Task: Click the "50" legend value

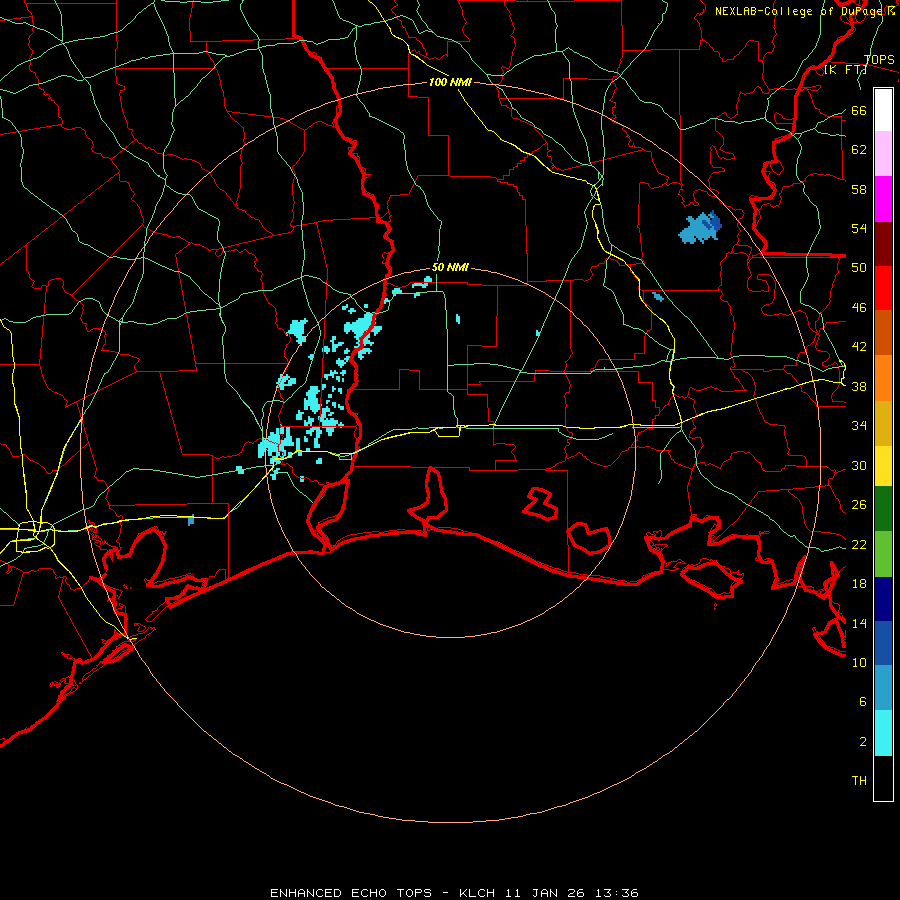Action: tap(859, 267)
